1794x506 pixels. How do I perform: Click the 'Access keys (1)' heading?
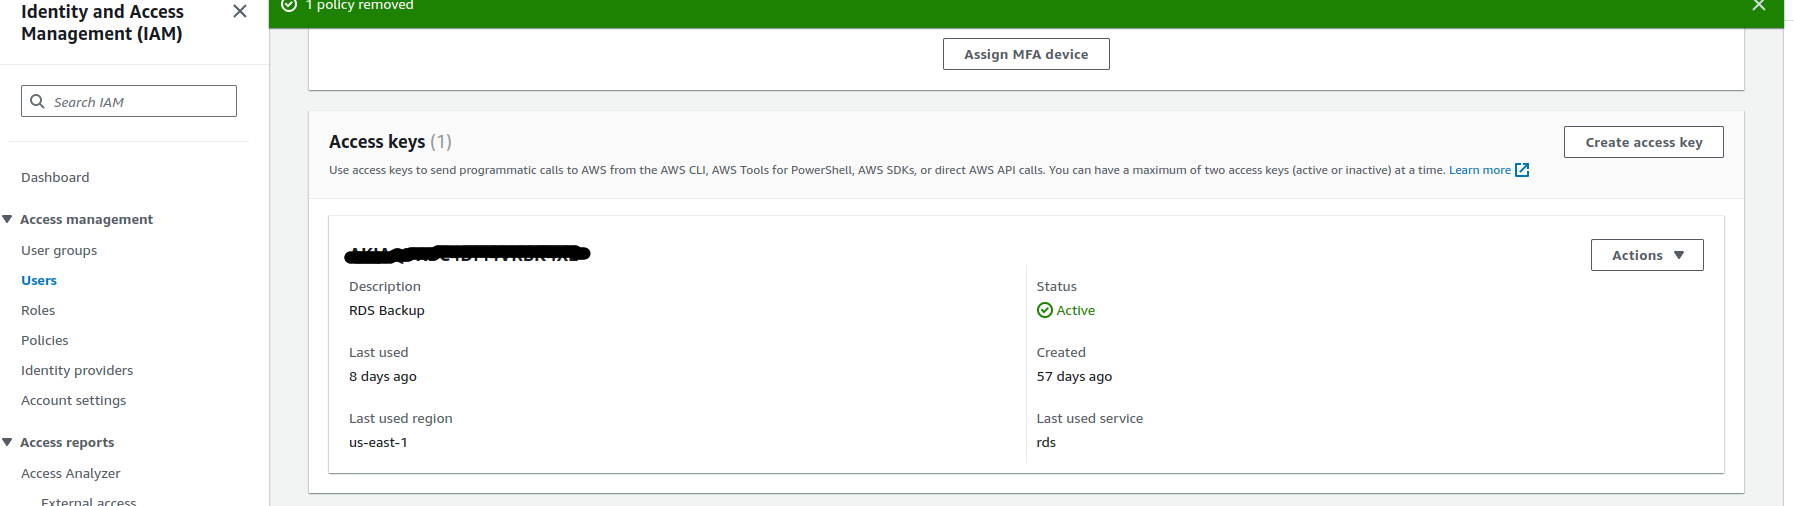(x=390, y=142)
